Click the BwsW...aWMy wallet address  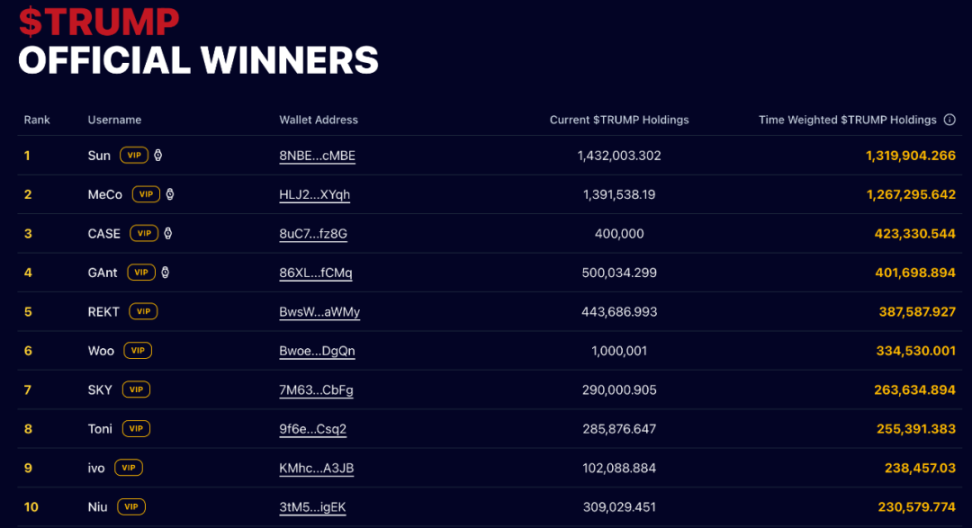coord(319,312)
